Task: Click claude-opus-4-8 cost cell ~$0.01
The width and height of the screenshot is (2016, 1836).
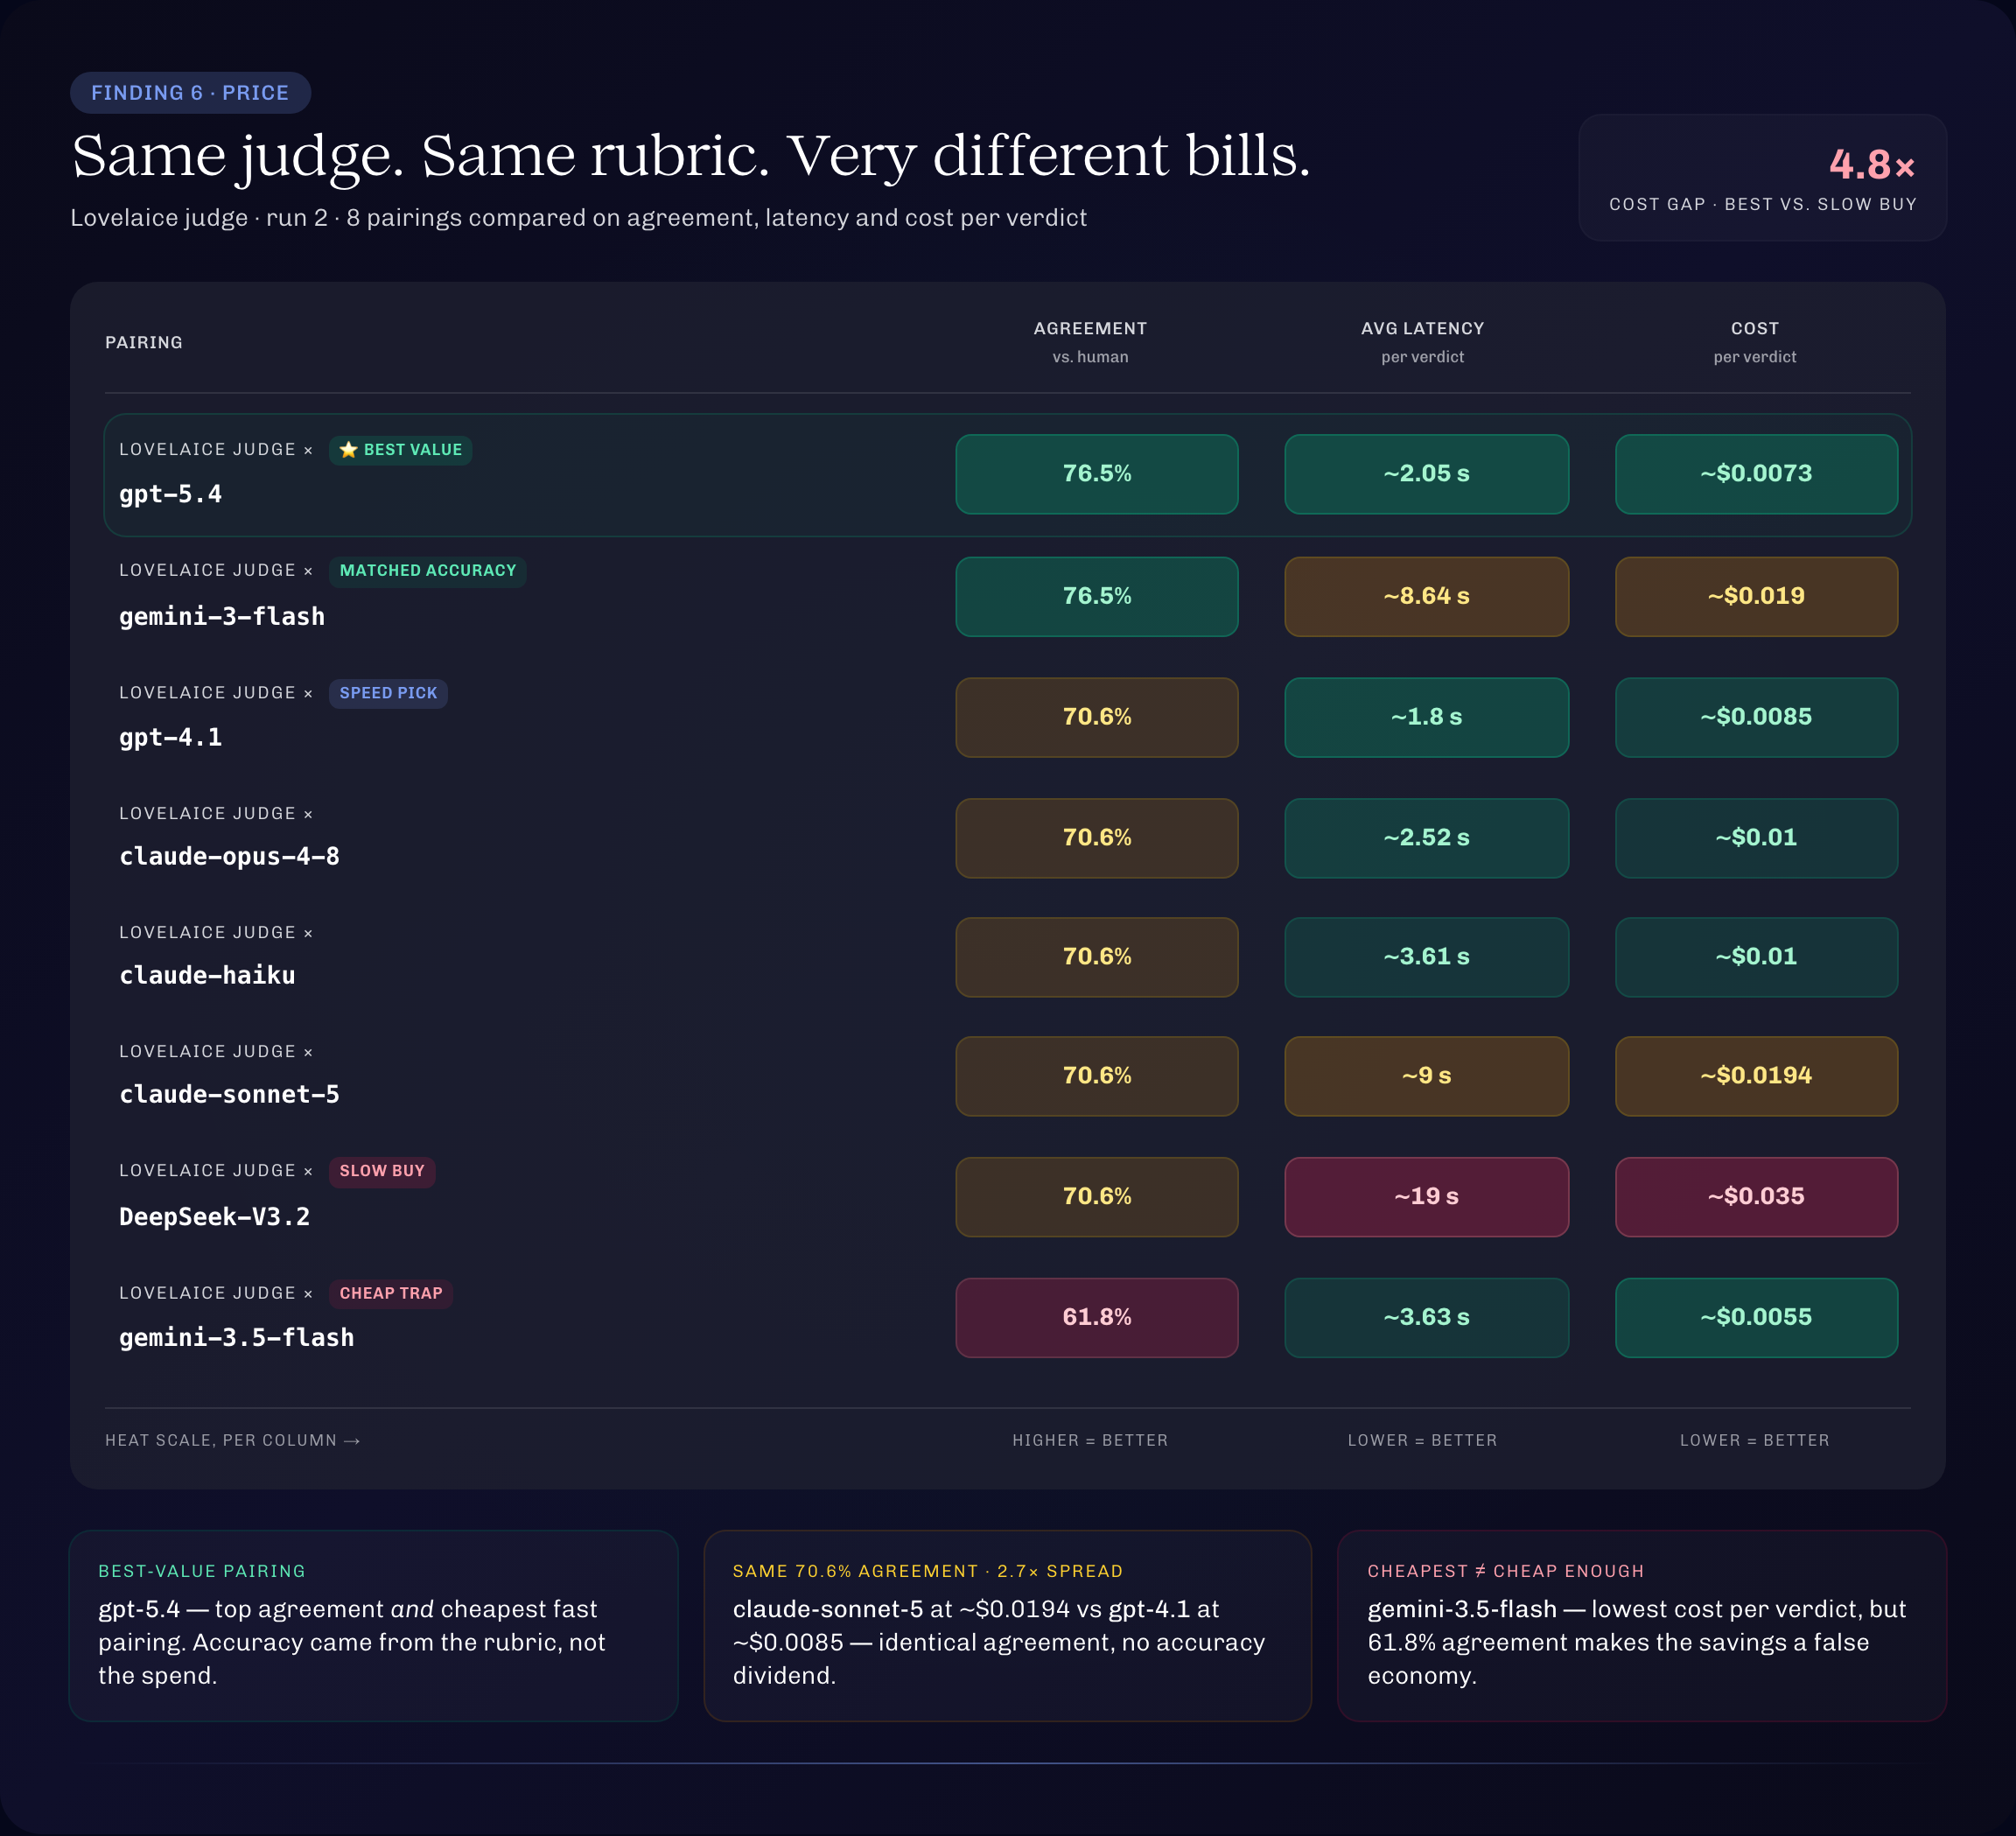Action: click(1756, 838)
